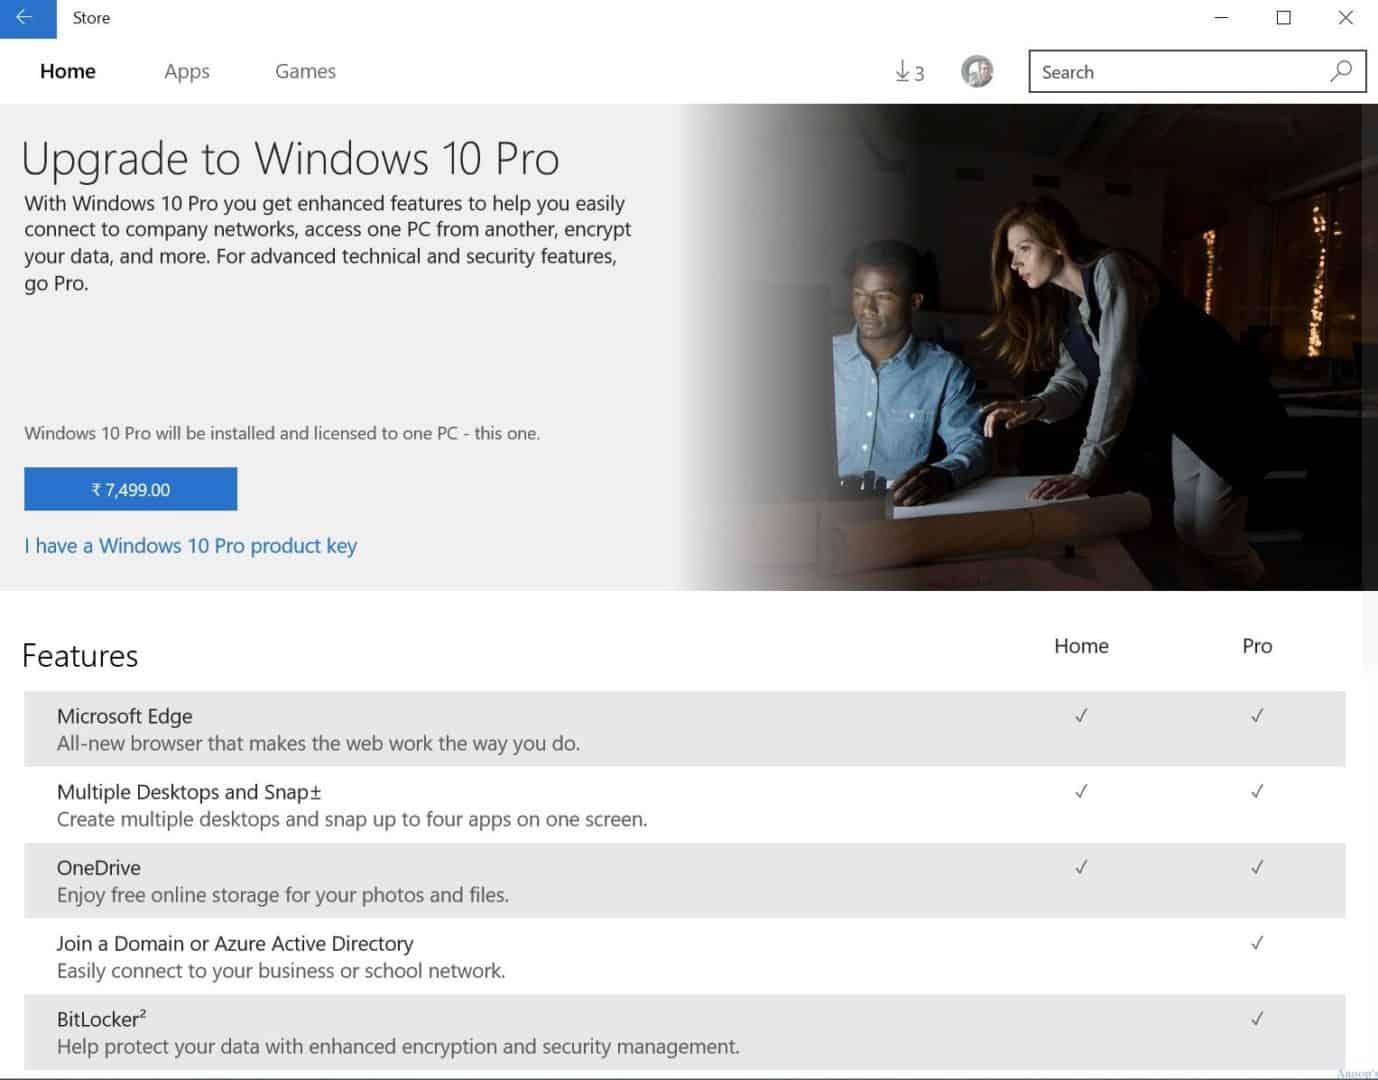Click the Pro checkmark for BitLocker

[1257, 1019]
